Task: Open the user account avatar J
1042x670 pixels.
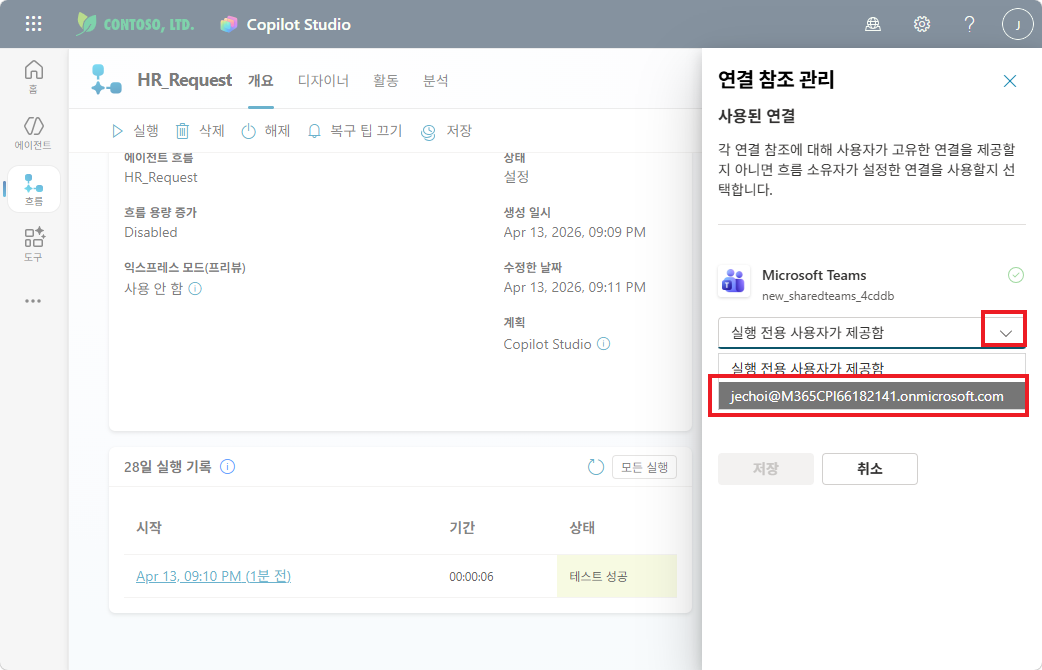Action: point(1017,25)
